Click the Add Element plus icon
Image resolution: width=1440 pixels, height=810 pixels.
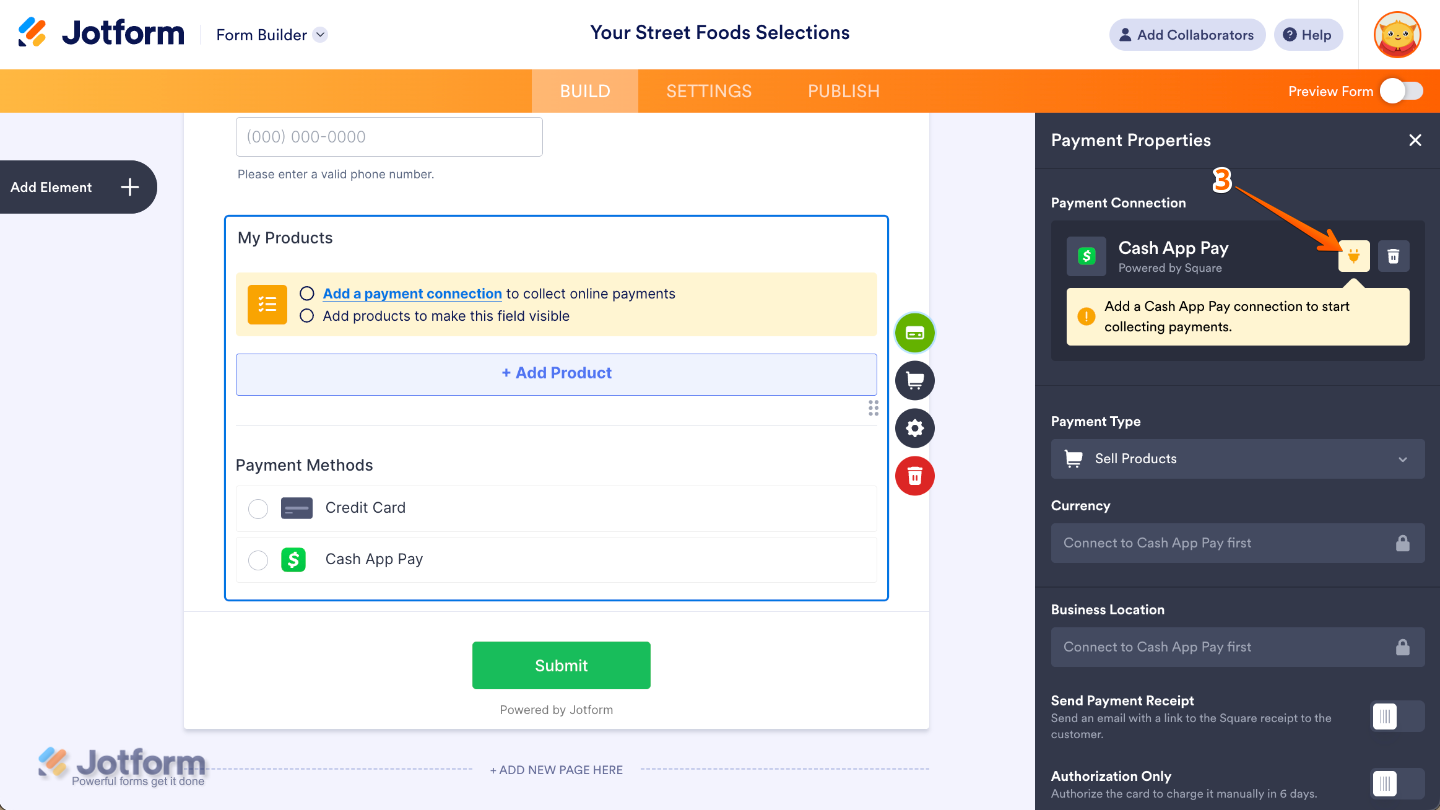pos(129,187)
